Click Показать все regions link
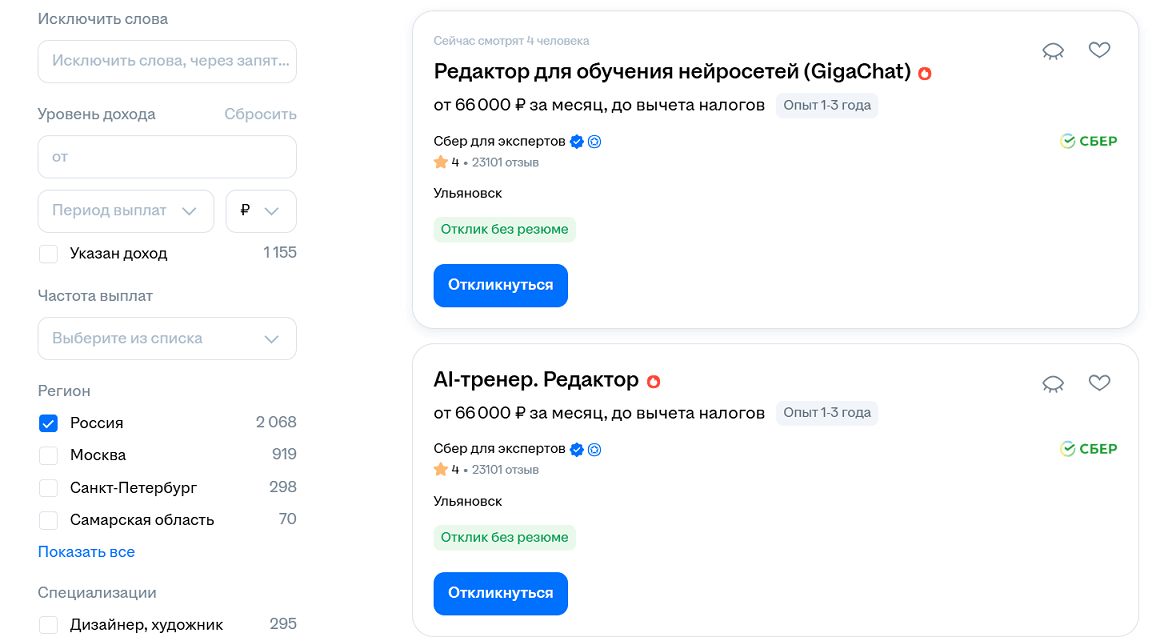Screen dimensions: 1164x637 [86, 552]
